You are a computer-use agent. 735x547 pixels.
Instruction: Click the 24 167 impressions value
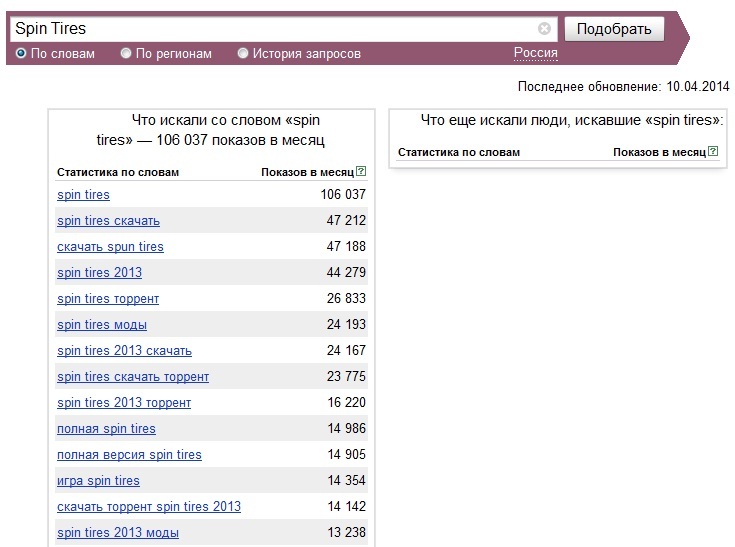346,350
